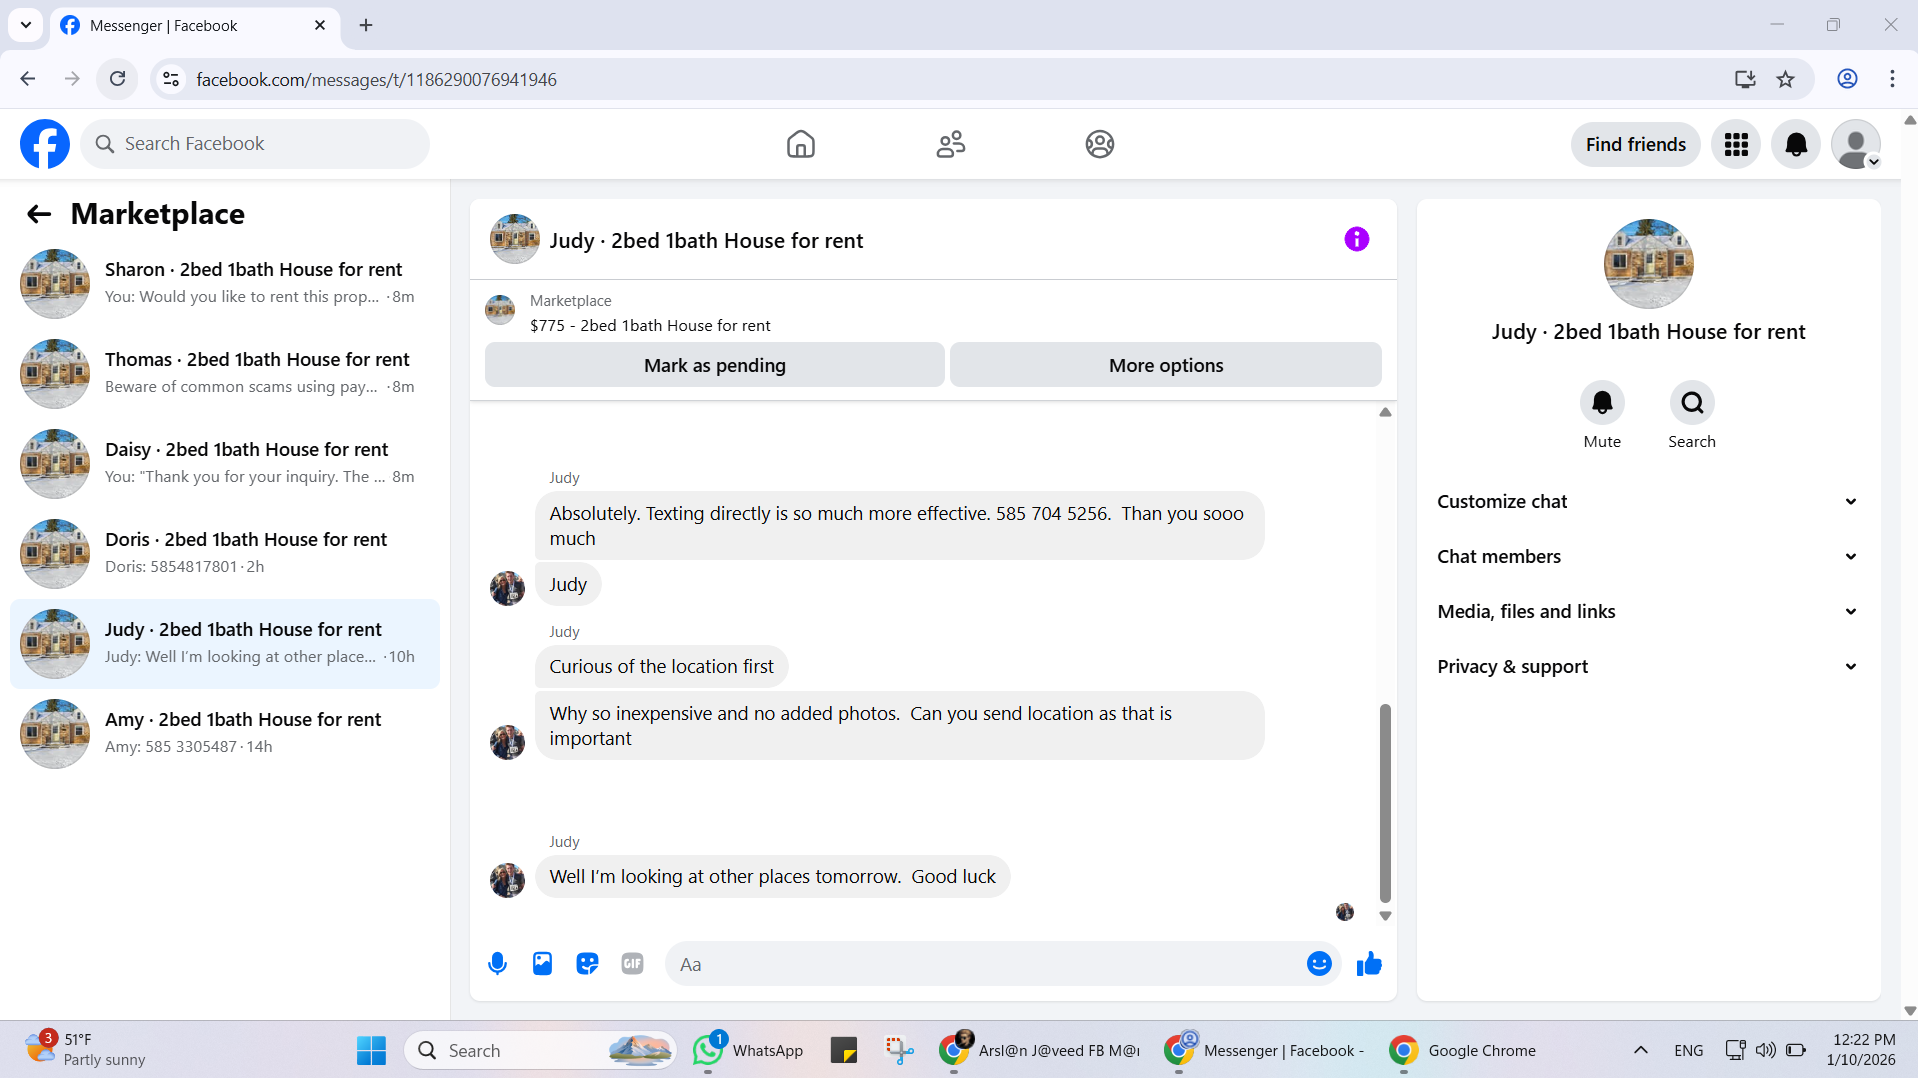1918x1078 pixels.
Task: Click Mark as pending button
Action: click(x=714, y=365)
